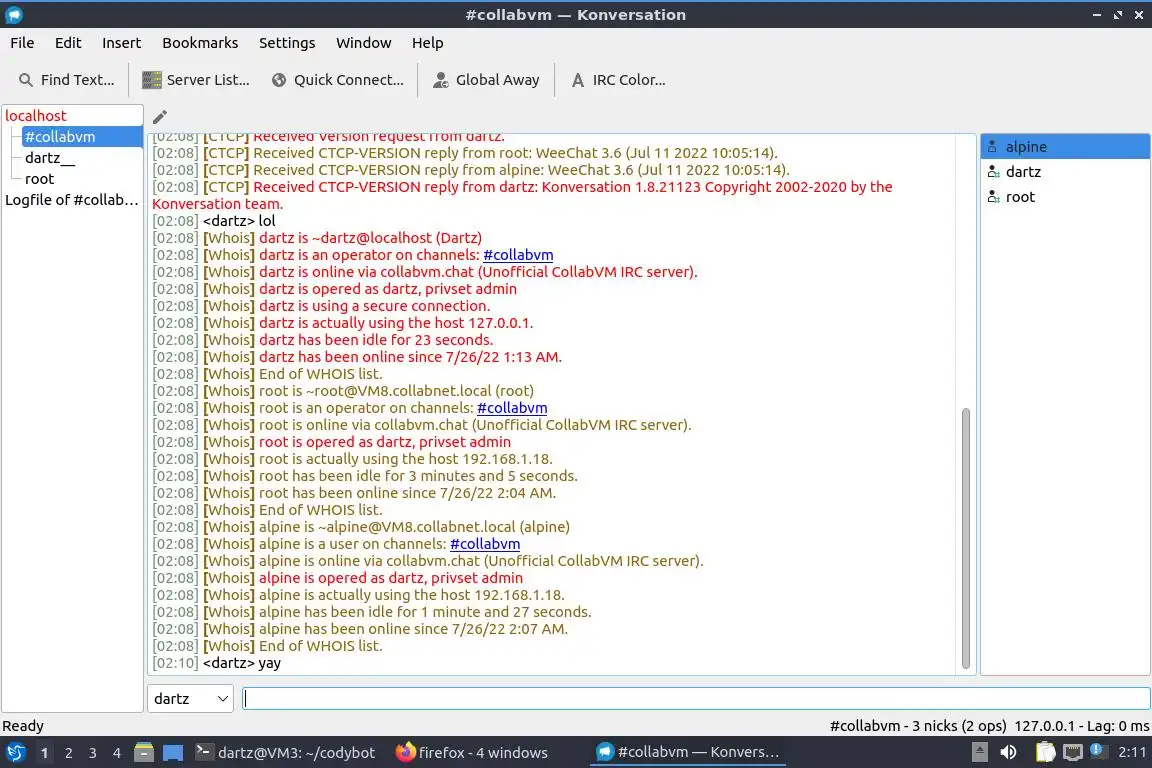
Task: Click root operator icon in nick list
Action: [993, 197]
